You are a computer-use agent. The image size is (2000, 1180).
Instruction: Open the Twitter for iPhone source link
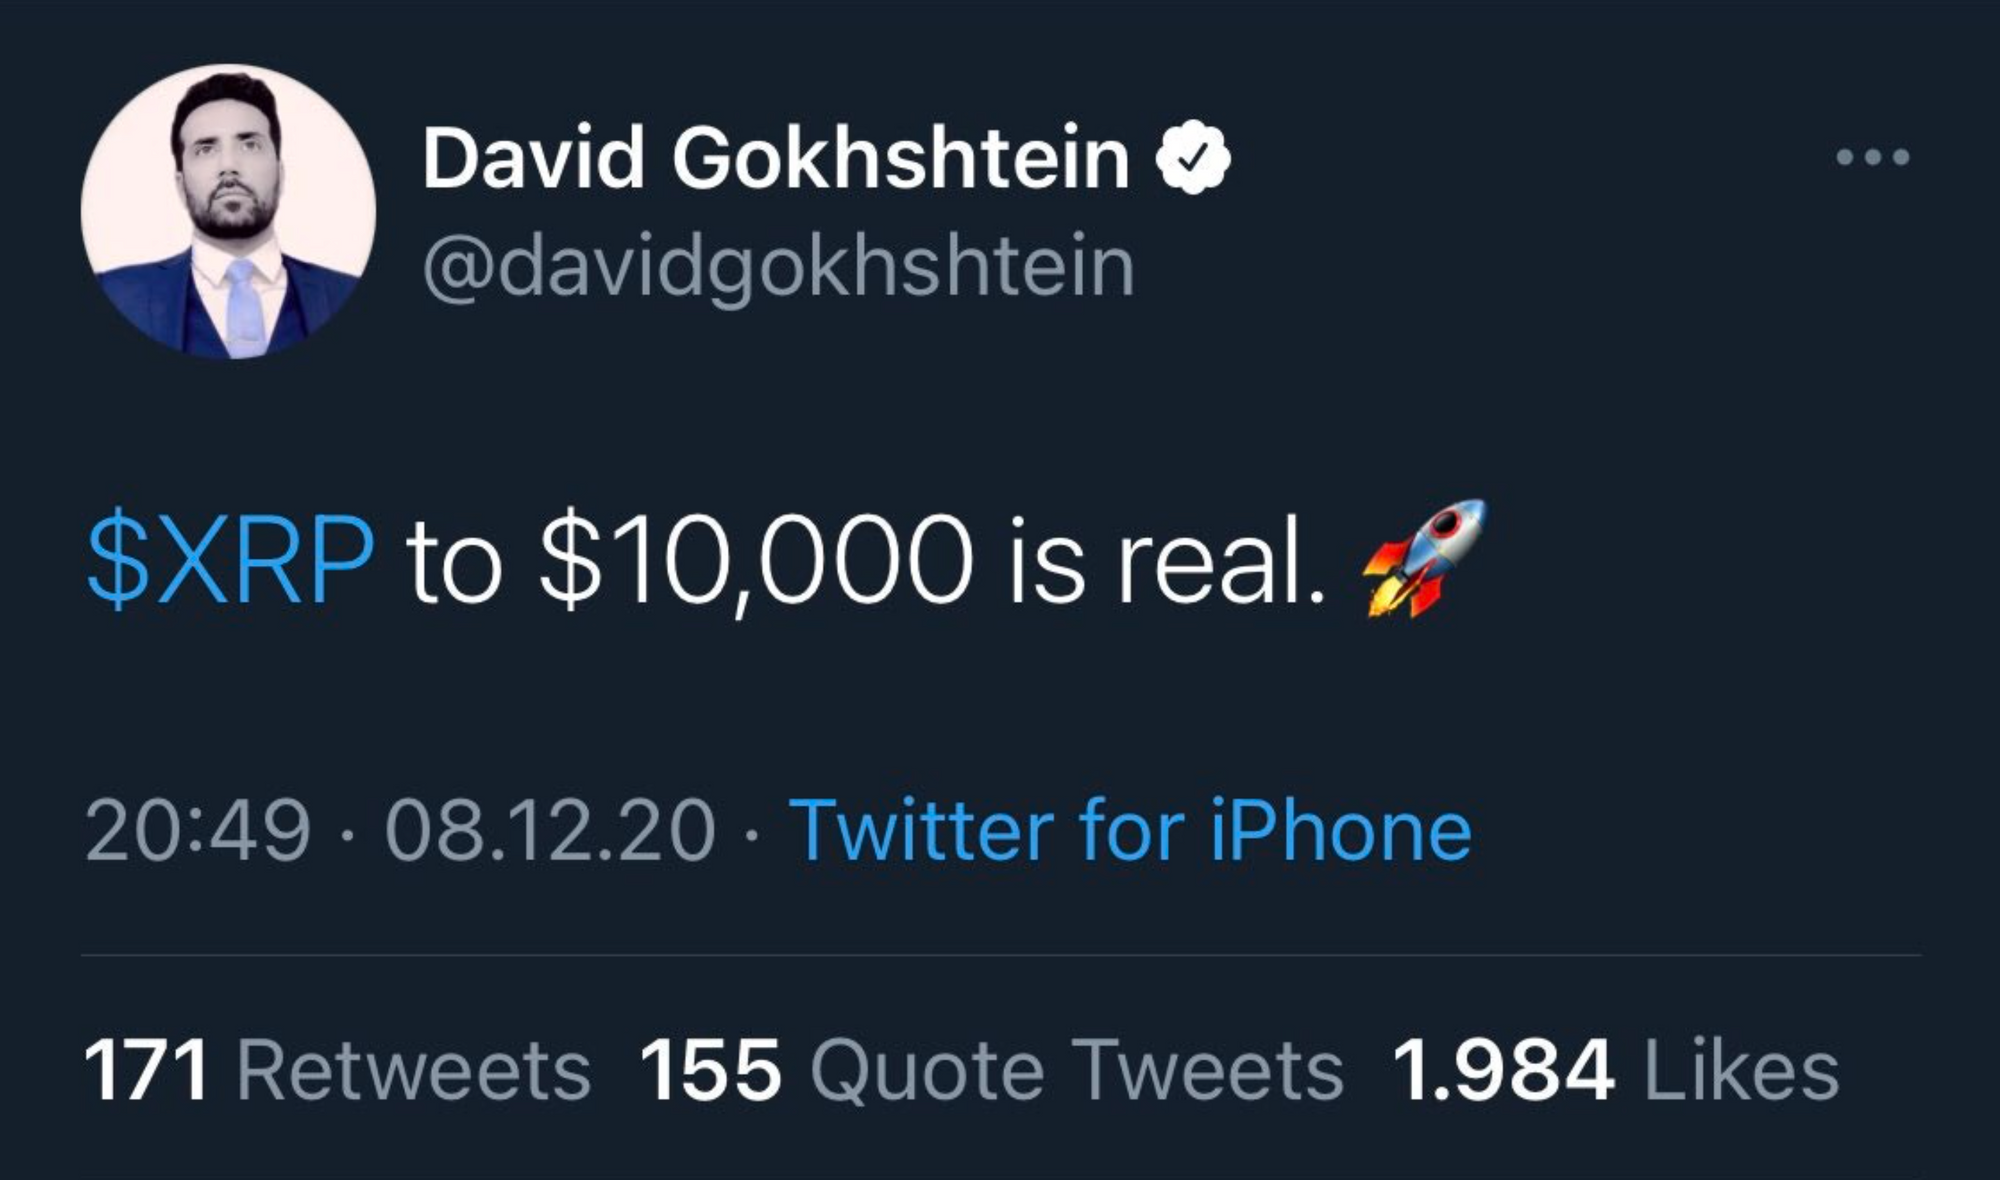click(x=1130, y=830)
